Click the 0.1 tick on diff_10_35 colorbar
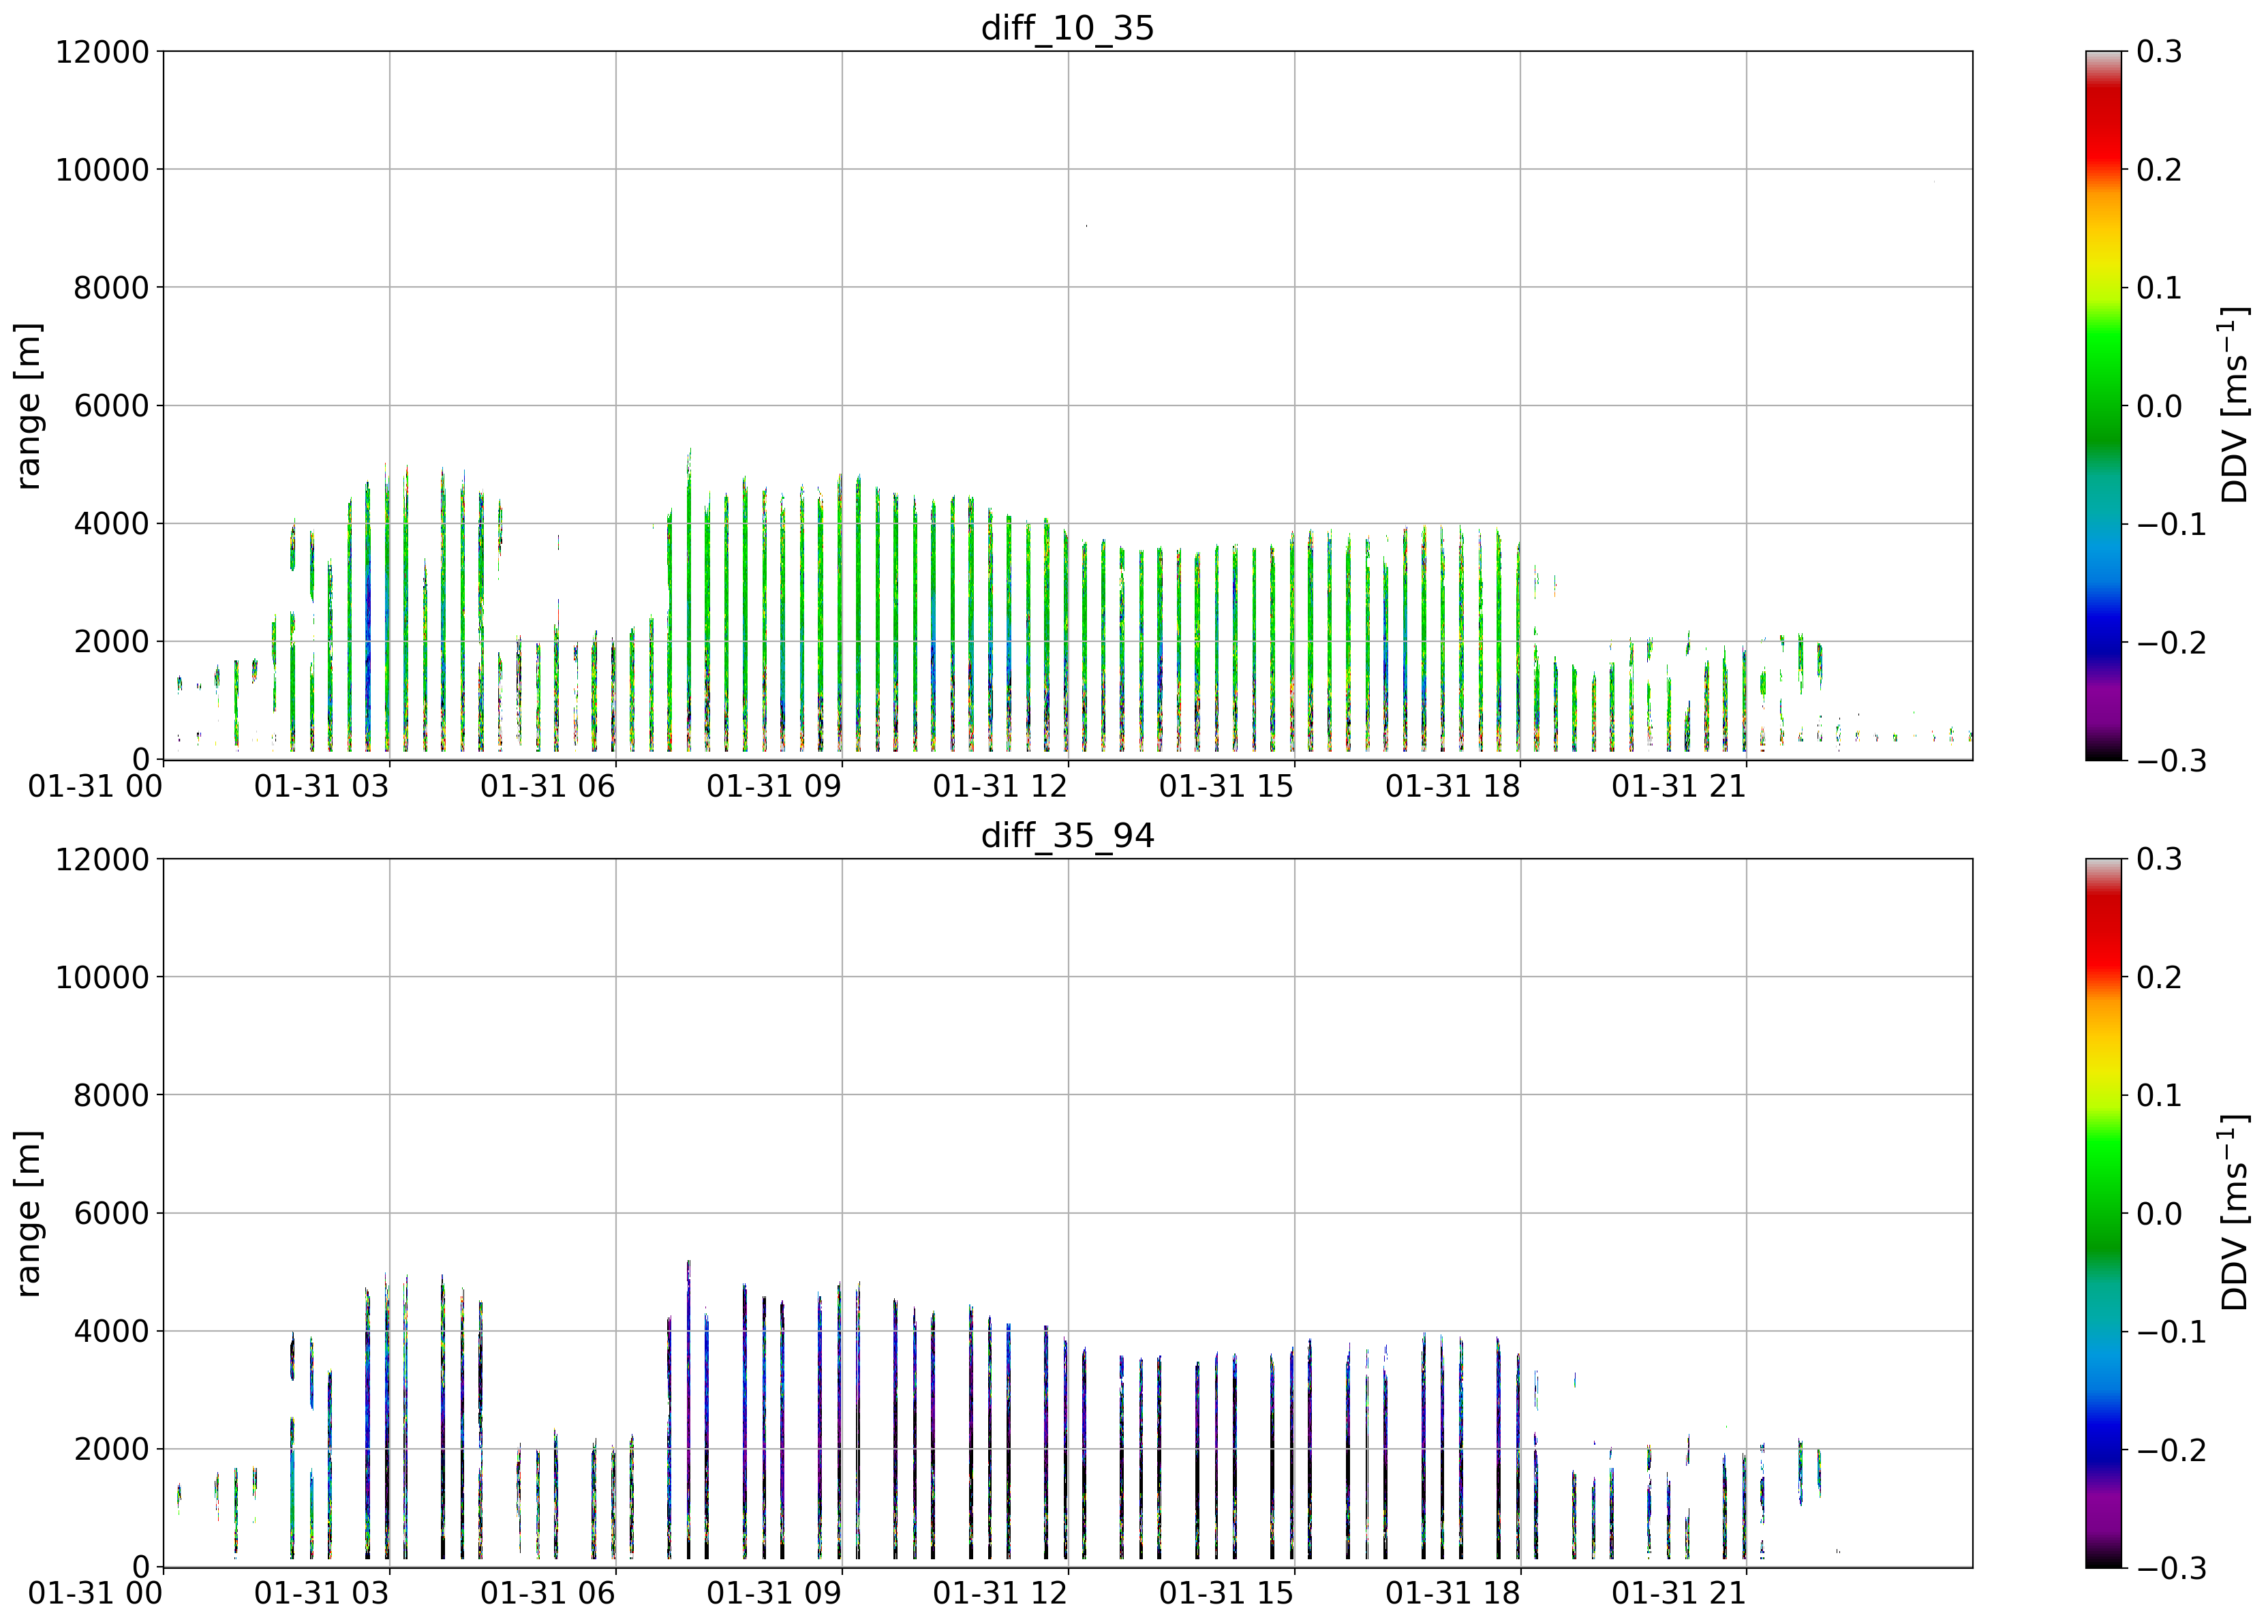Screen dimensions: 2268x1624 click(2160, 288)
